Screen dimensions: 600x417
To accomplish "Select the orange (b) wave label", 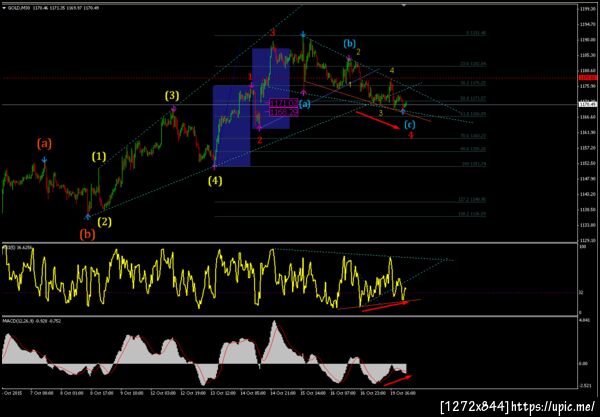I will click(87, 234).
